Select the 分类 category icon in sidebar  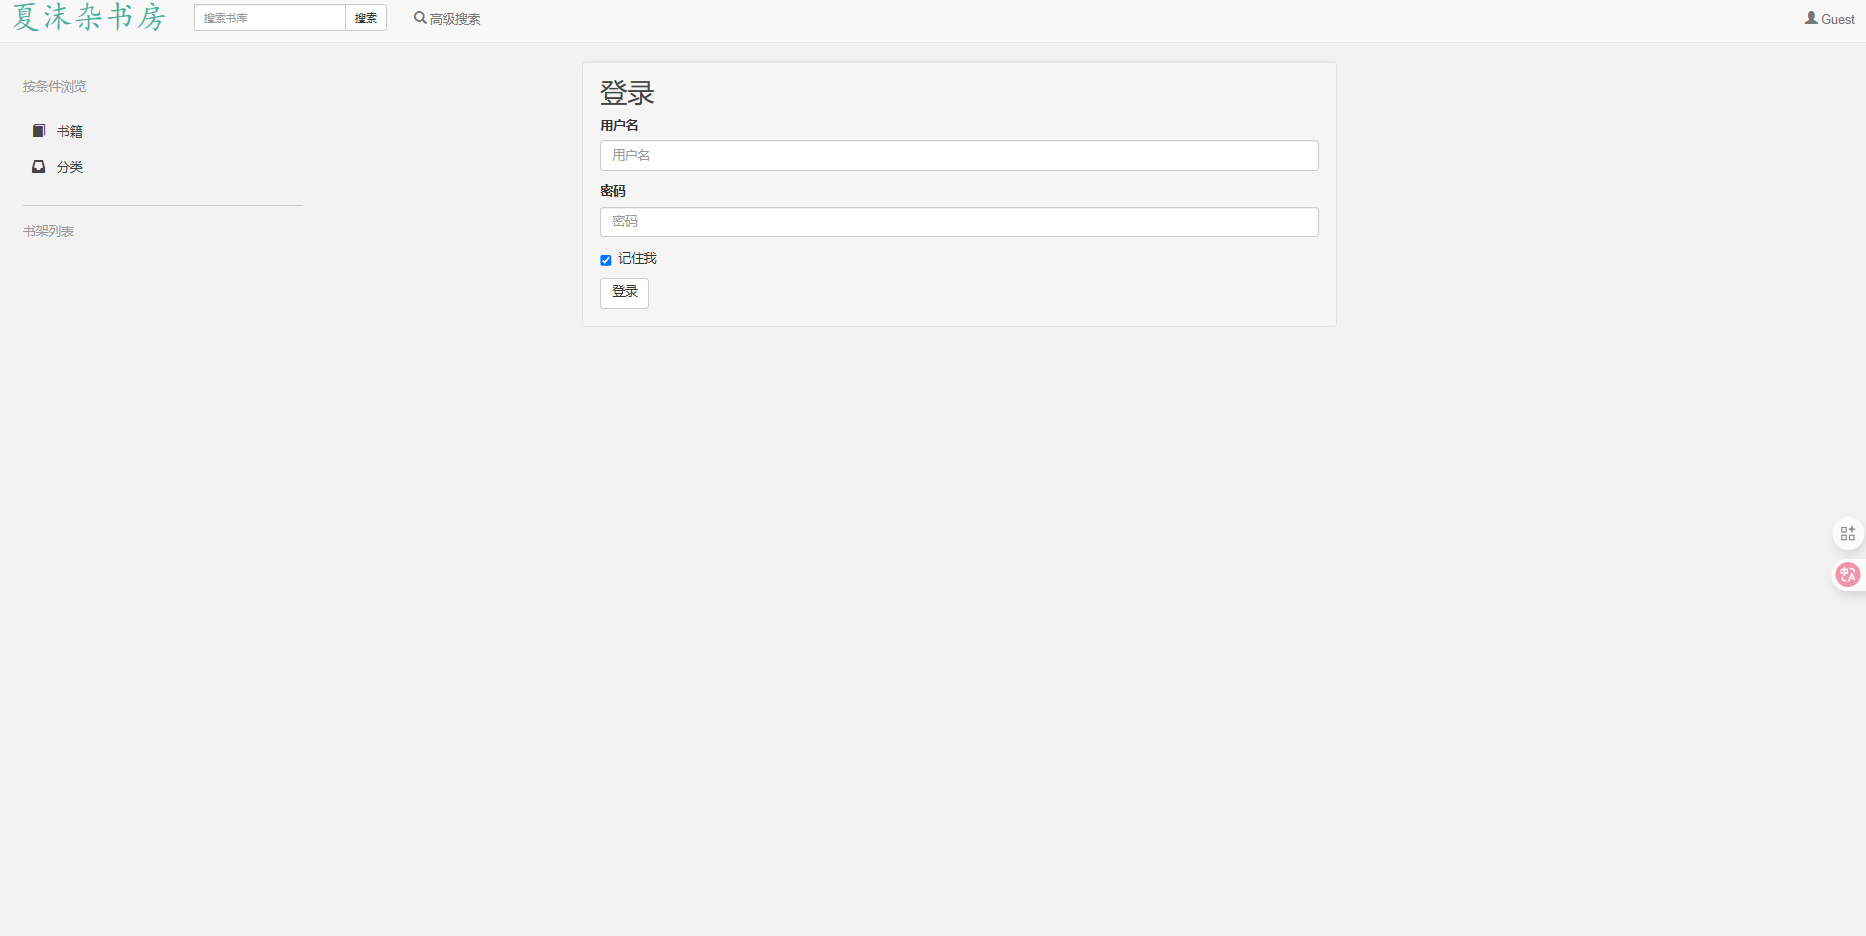pos(39,166)
